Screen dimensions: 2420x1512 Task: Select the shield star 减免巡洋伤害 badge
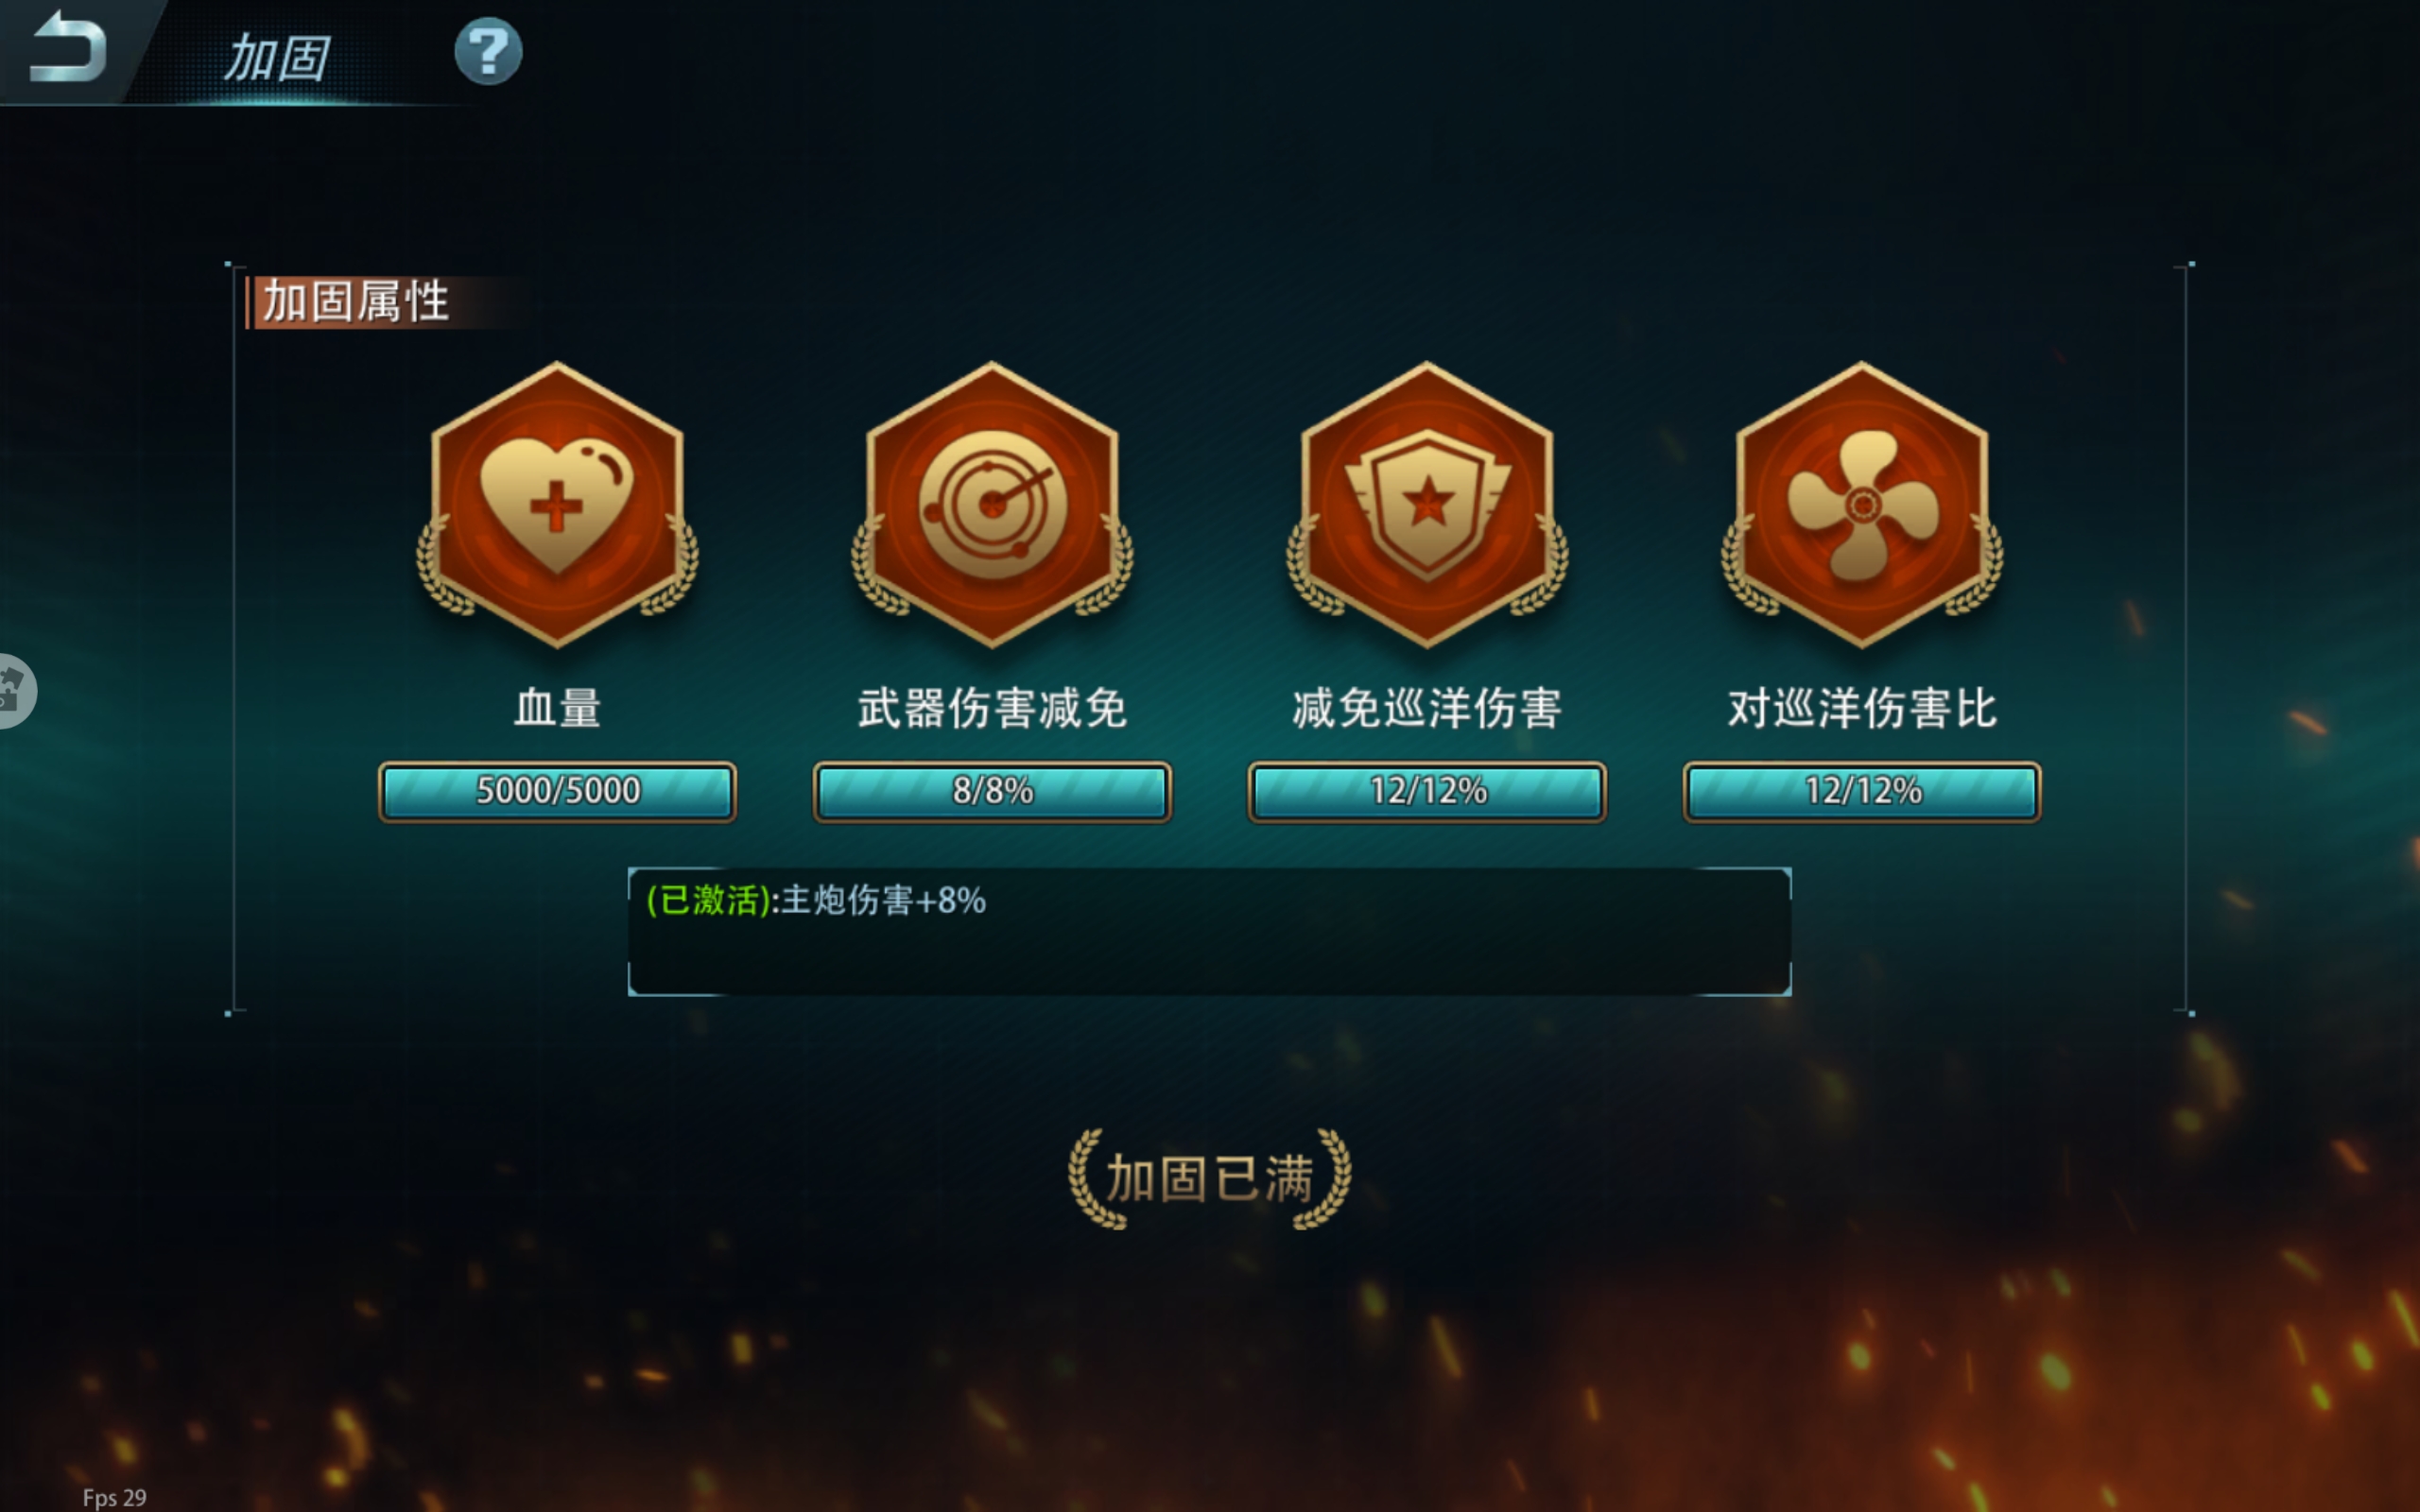[x=1427, y=505]
